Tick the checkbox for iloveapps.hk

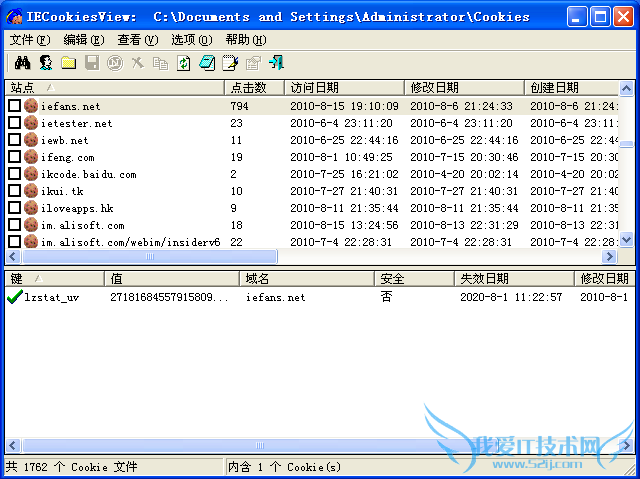tap(15, 208)
